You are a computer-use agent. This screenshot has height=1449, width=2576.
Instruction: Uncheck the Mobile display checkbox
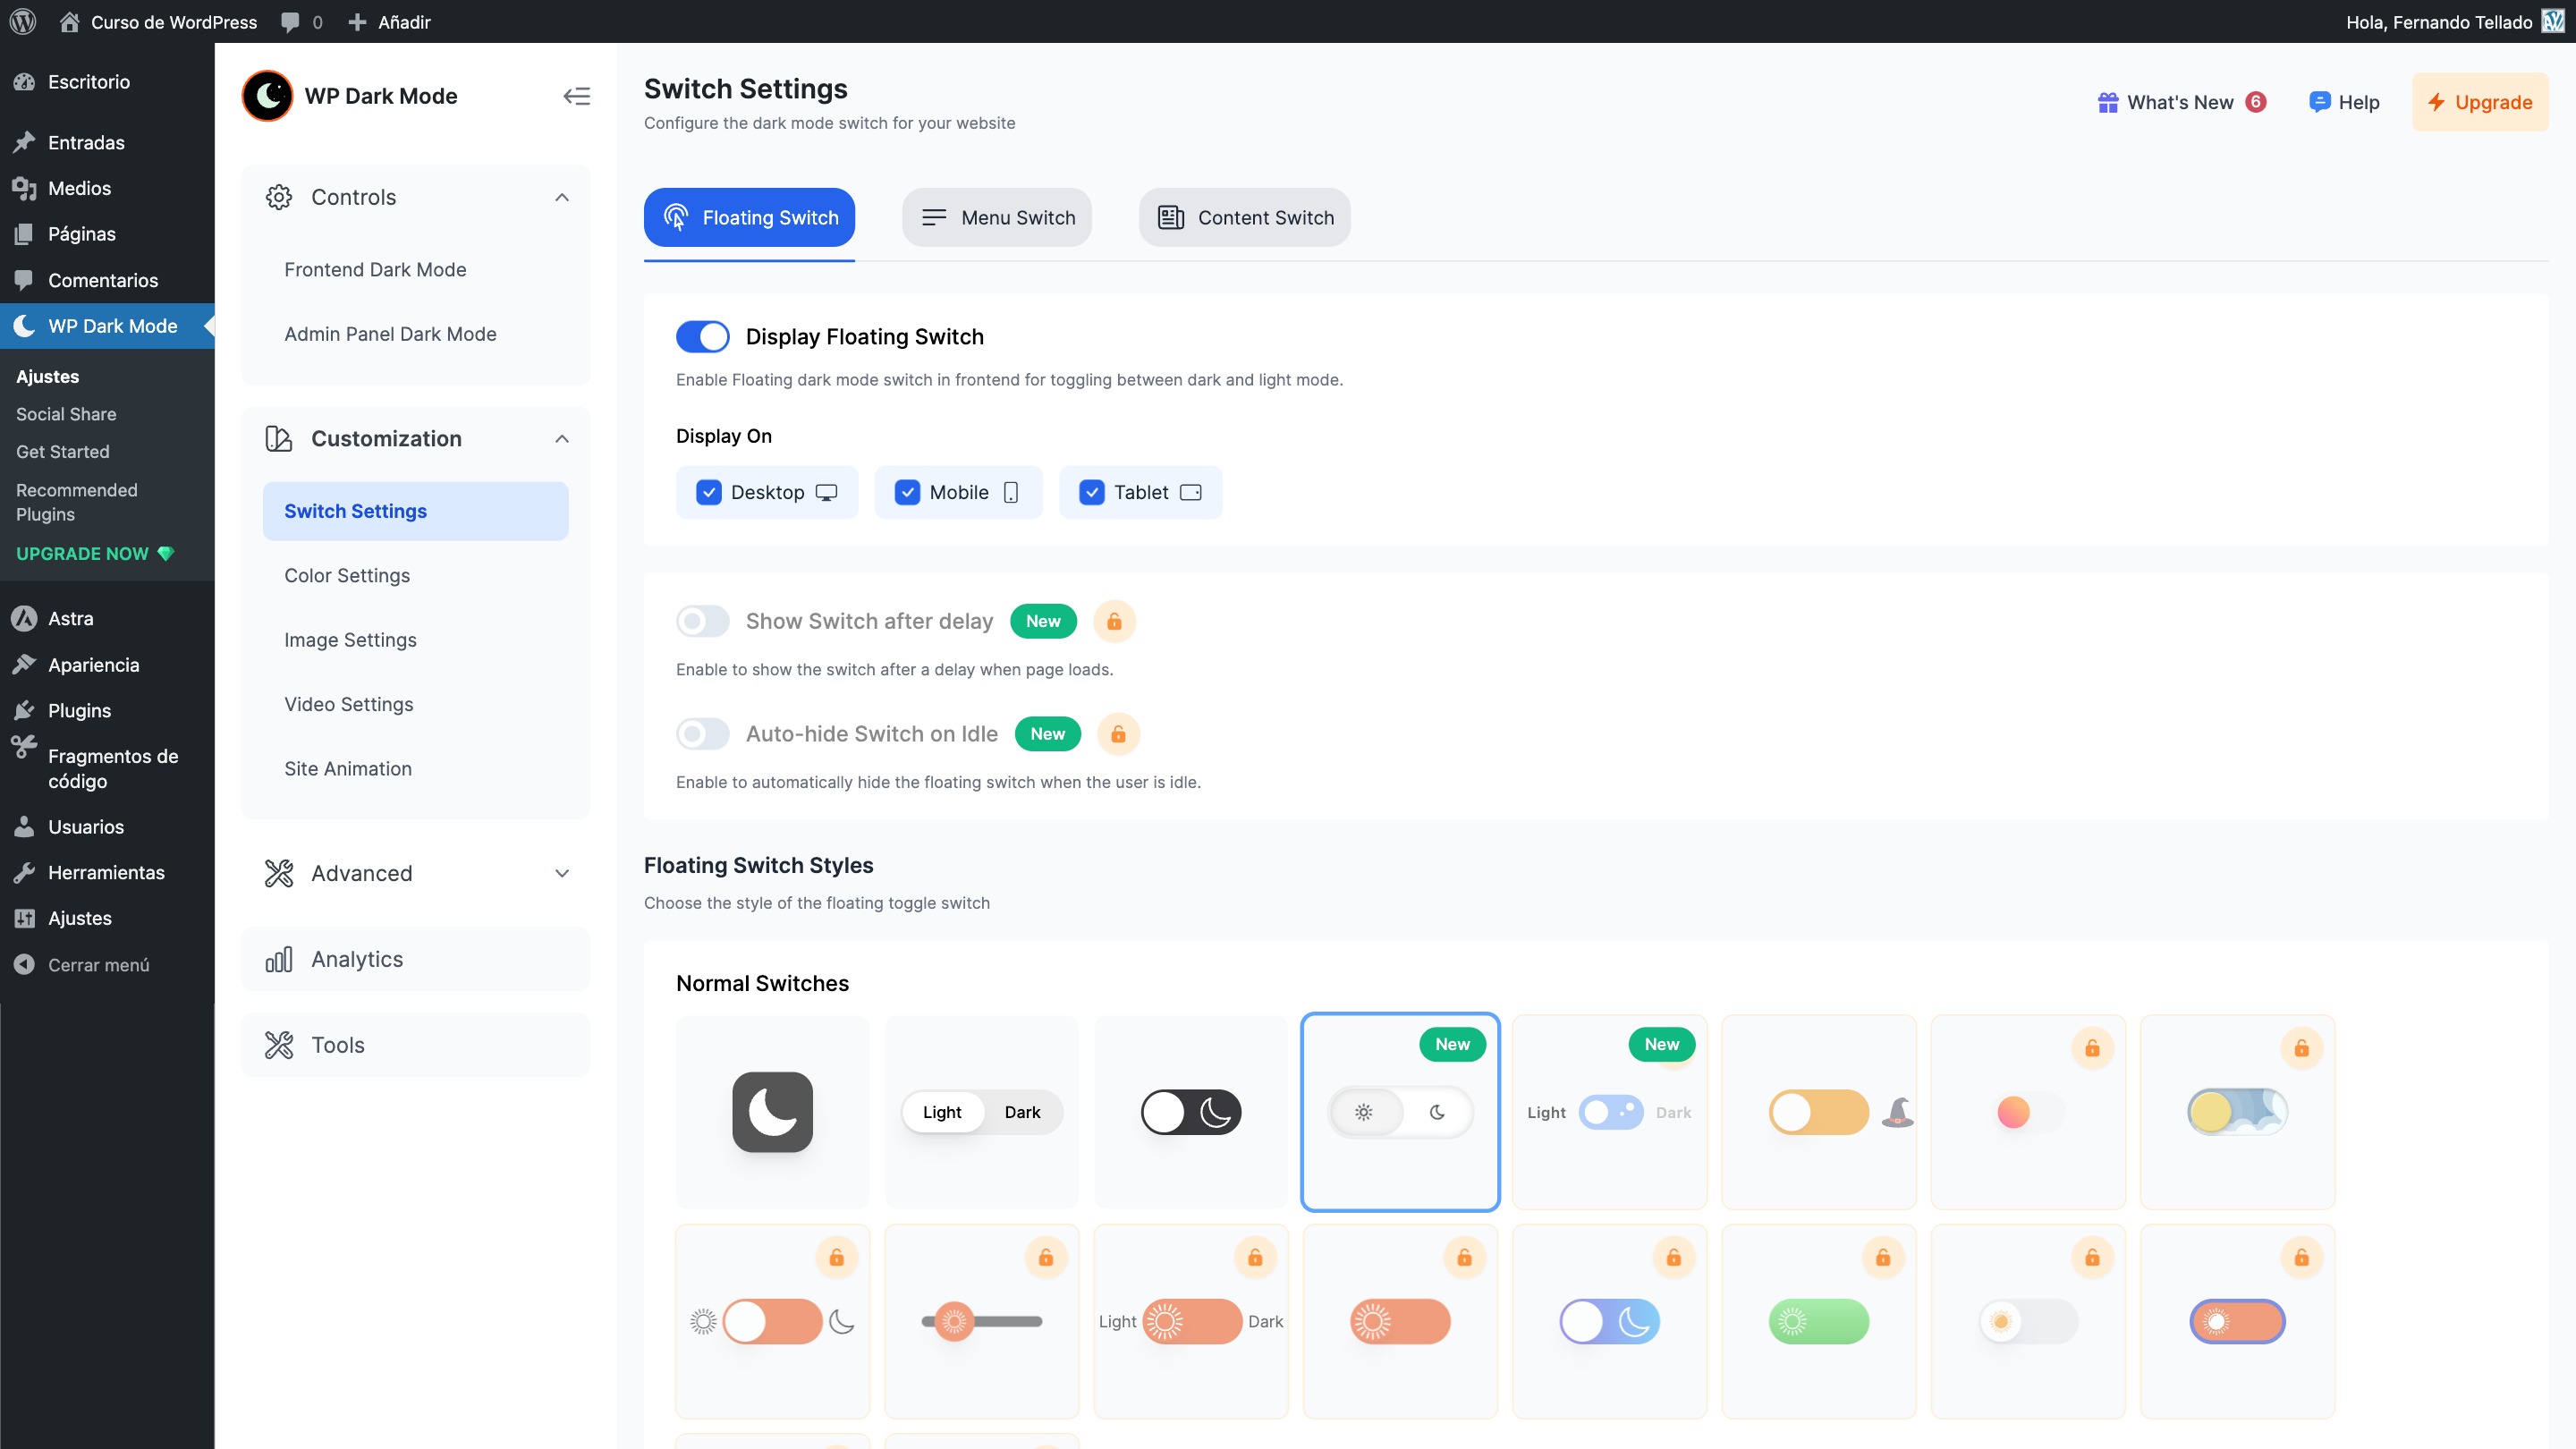click(x=907, y=492)
